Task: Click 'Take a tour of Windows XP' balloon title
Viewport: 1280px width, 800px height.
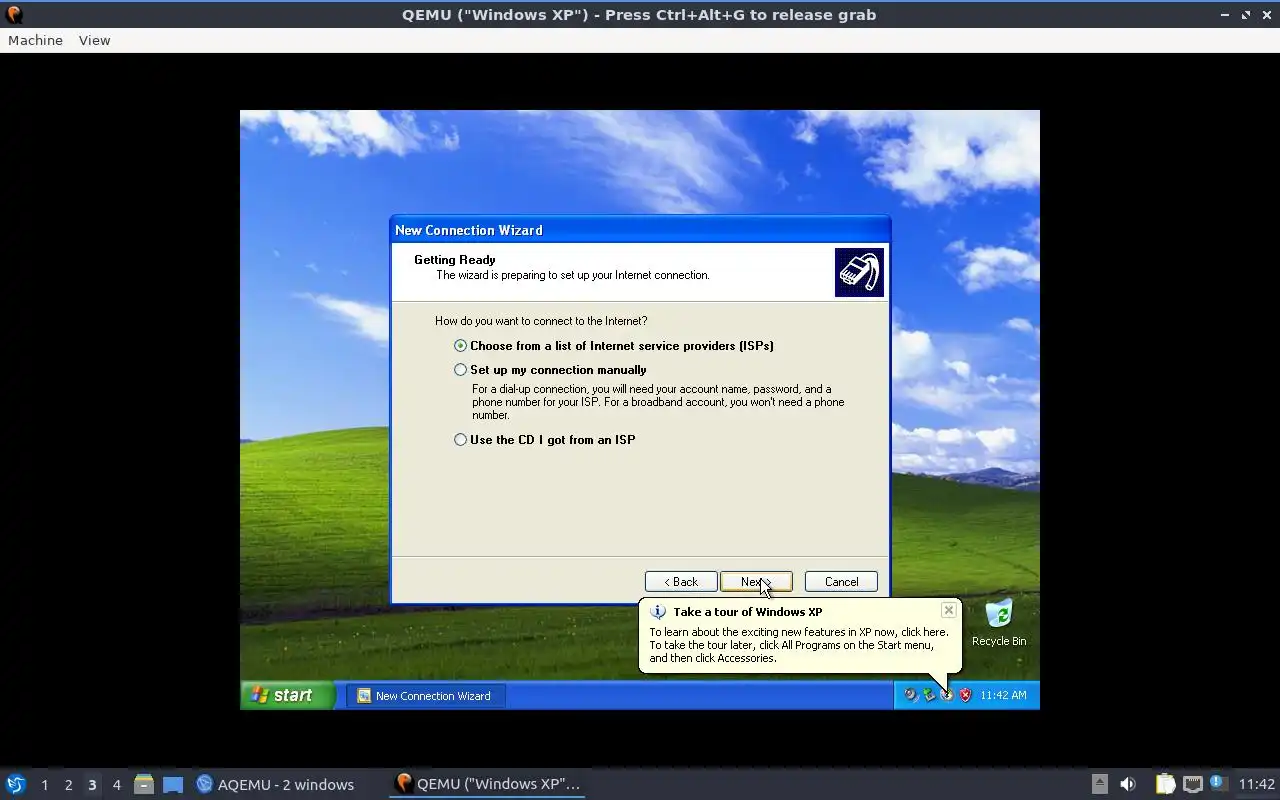Action: click(x=747, y=612)
